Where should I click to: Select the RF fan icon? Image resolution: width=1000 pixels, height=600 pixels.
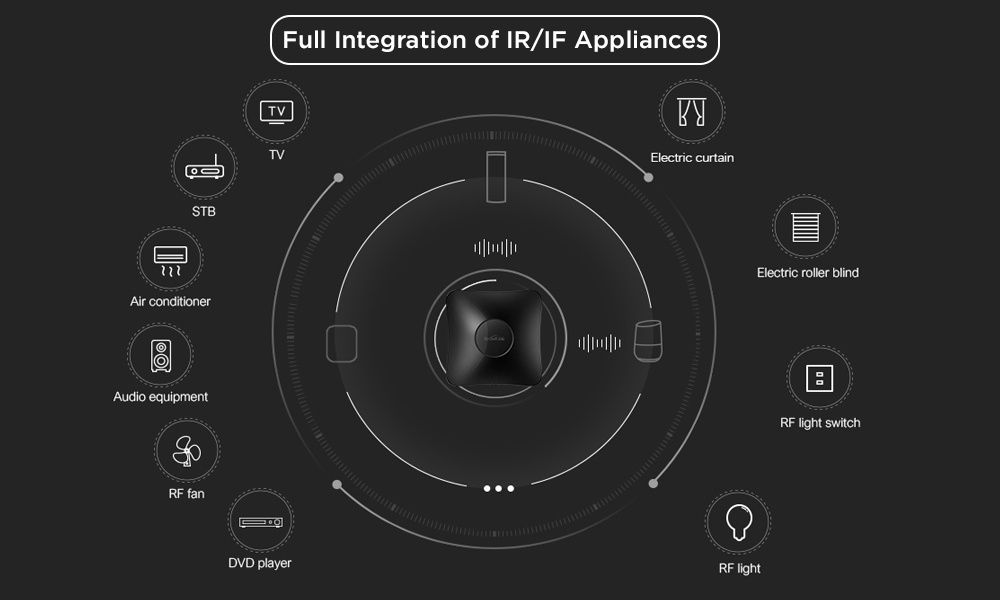point(186,451)
